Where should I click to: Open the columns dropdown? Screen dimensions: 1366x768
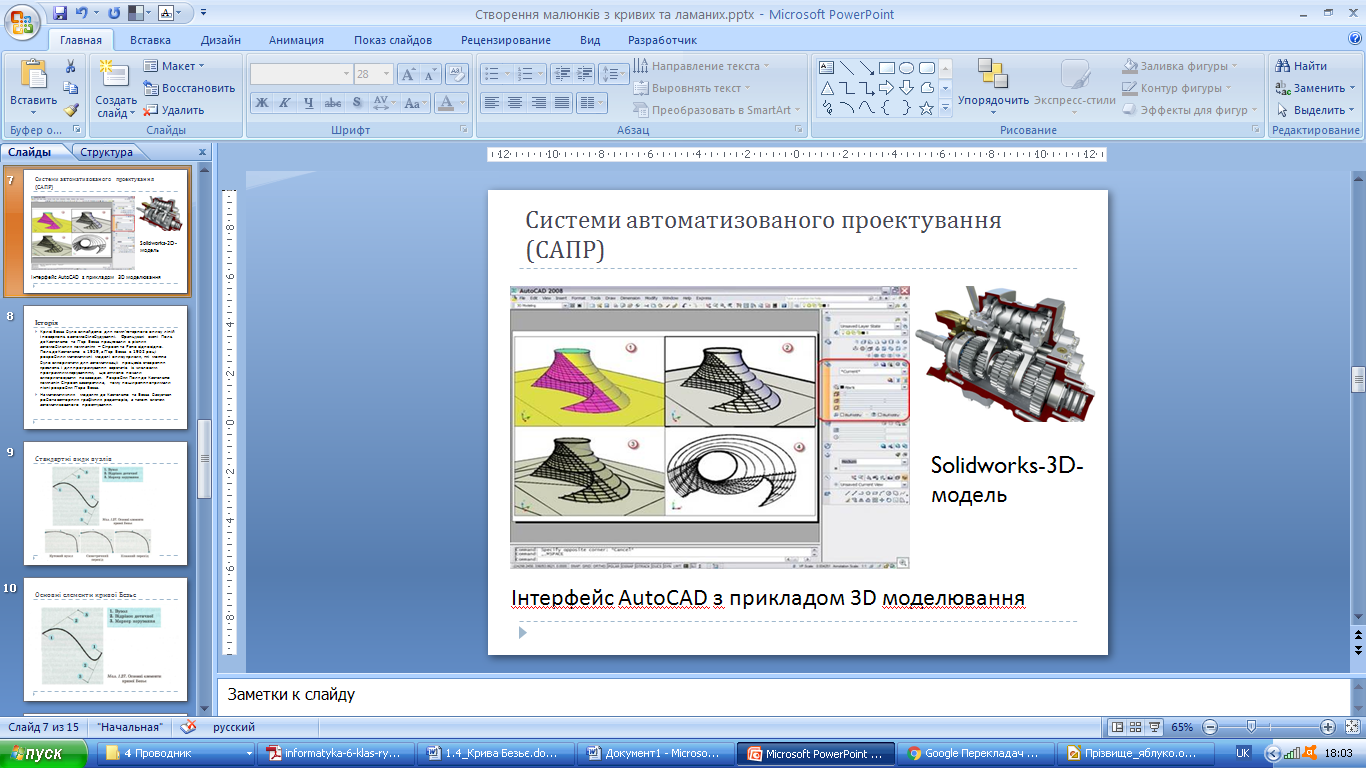592,102
